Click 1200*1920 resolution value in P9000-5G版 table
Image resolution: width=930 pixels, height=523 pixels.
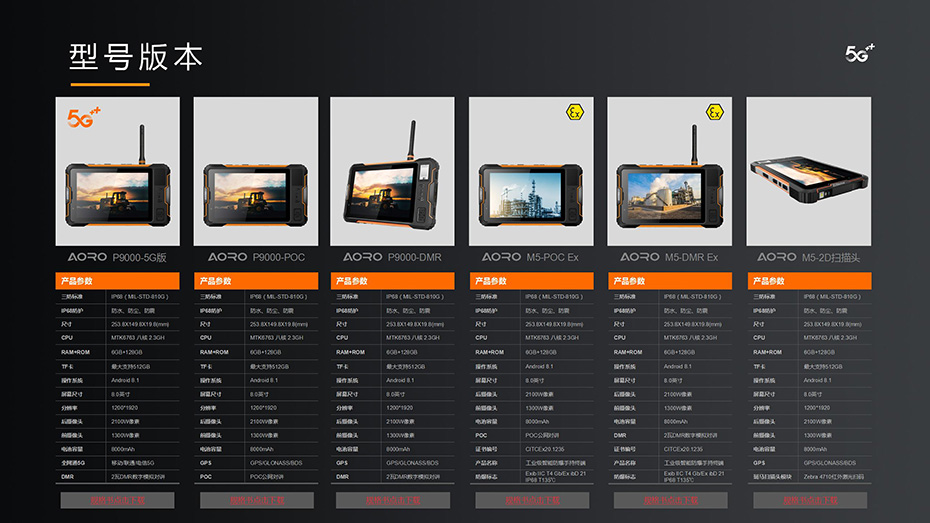[x=124, y=408]
